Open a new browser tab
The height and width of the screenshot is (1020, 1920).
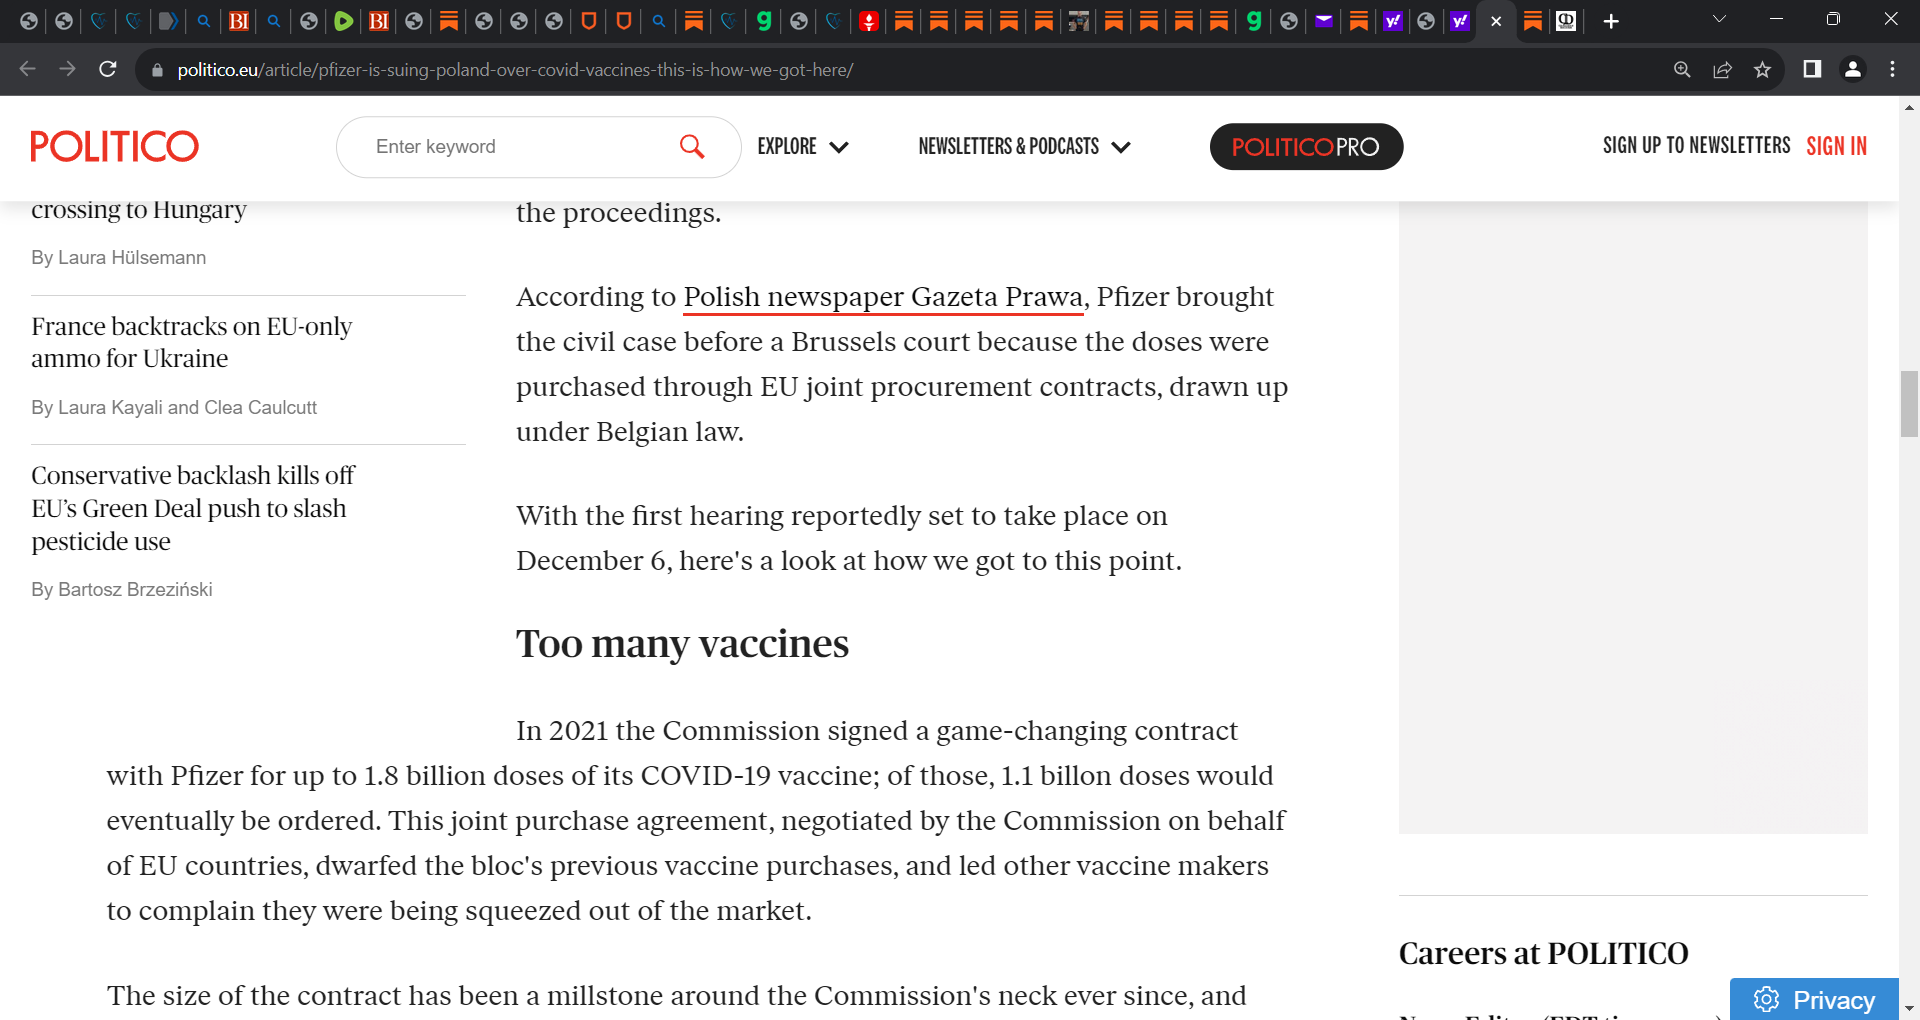point(1611,21)
